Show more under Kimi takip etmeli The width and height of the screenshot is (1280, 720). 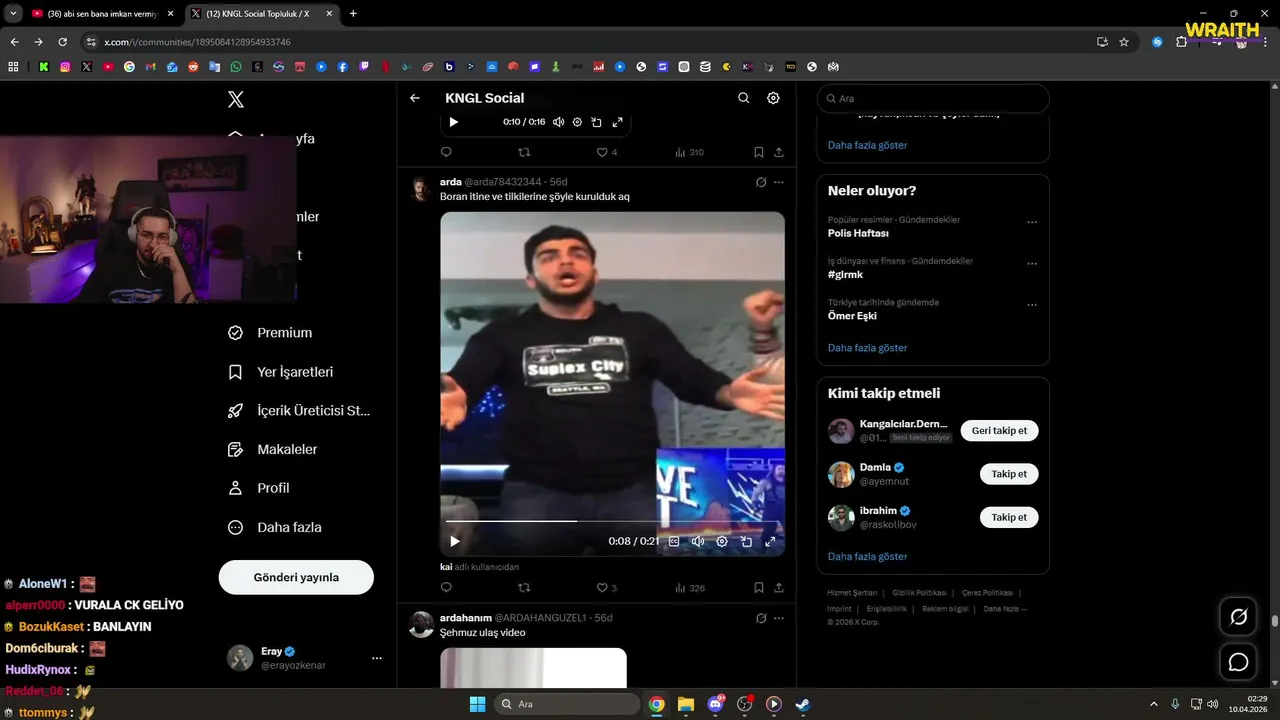(x=867, y=556)
